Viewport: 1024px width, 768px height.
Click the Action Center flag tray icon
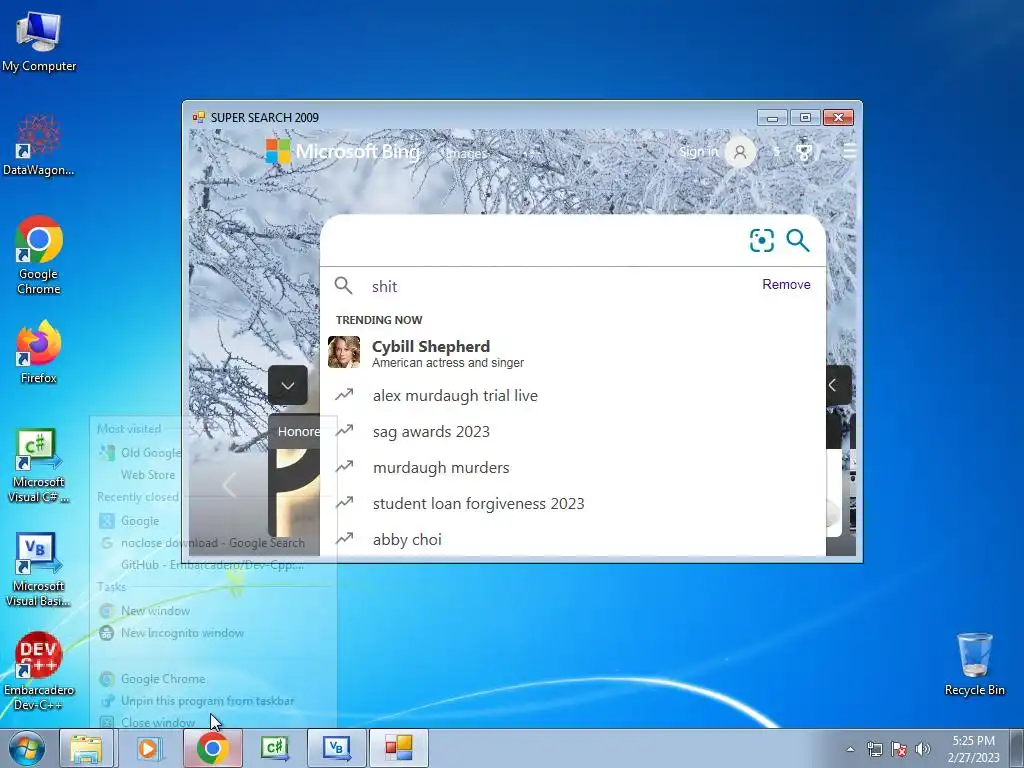coord(899,749)
